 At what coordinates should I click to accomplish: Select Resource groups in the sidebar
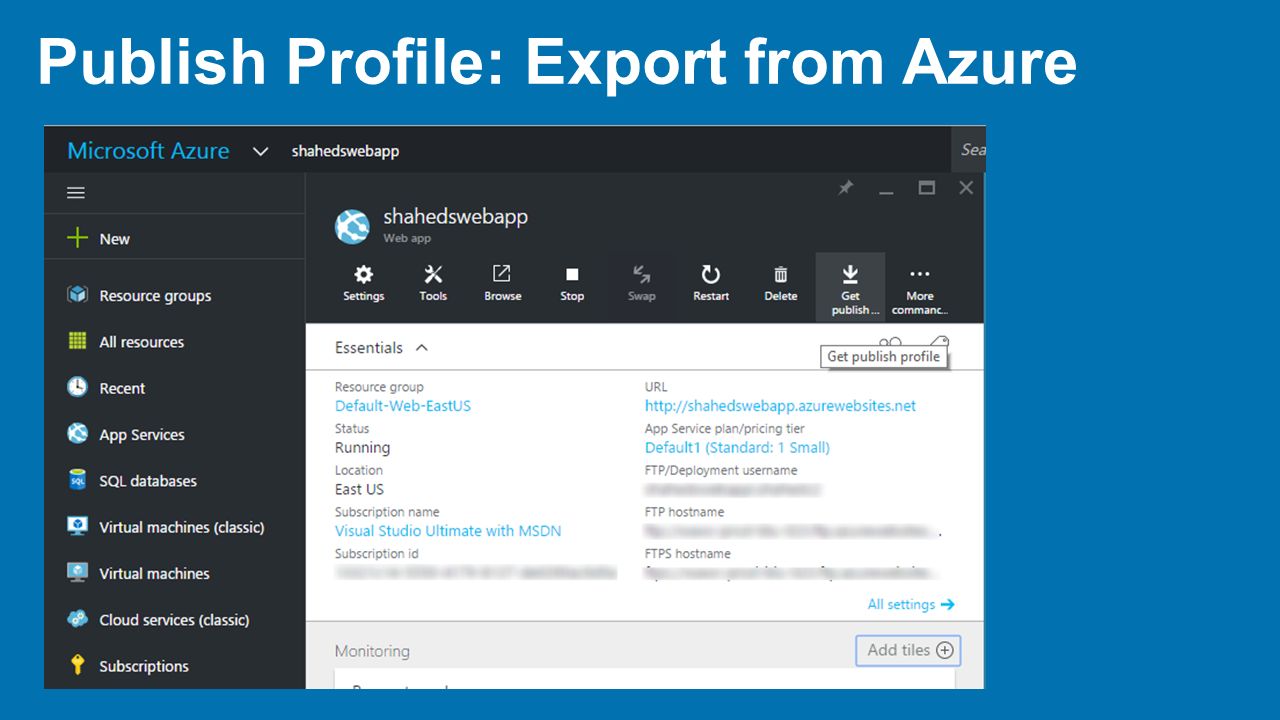coord(155,296)
